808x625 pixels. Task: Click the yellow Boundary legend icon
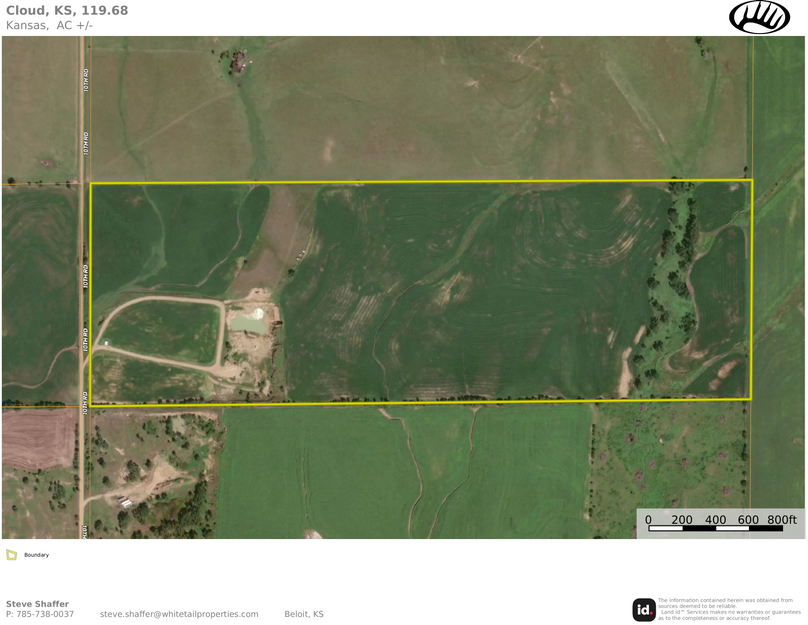tap(11, 554)
